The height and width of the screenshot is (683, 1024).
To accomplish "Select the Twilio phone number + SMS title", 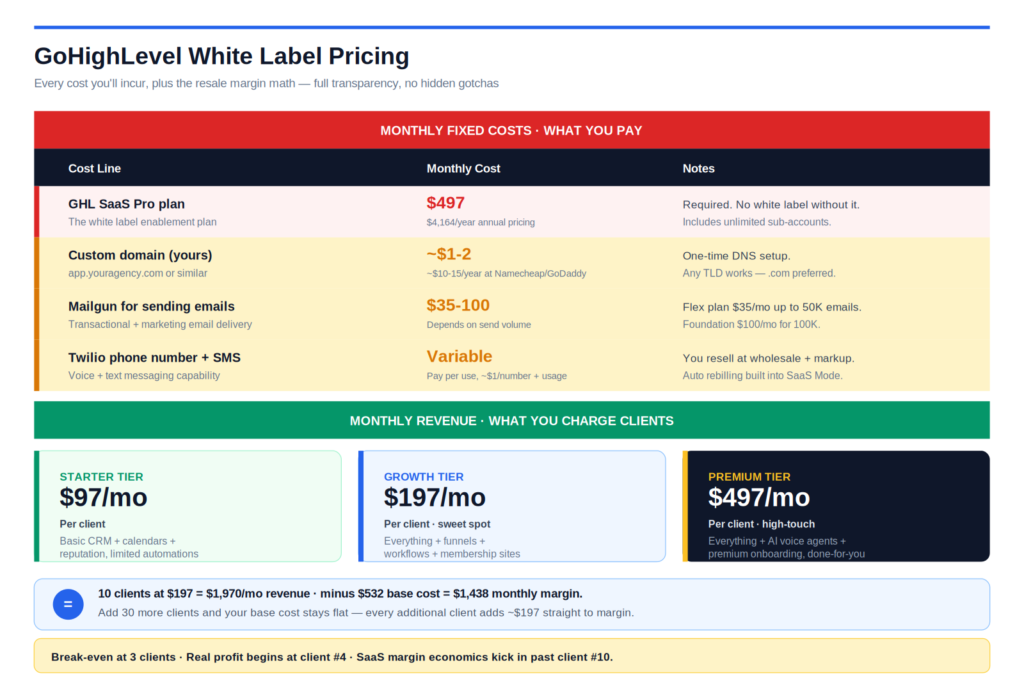I will pos(154,357).
